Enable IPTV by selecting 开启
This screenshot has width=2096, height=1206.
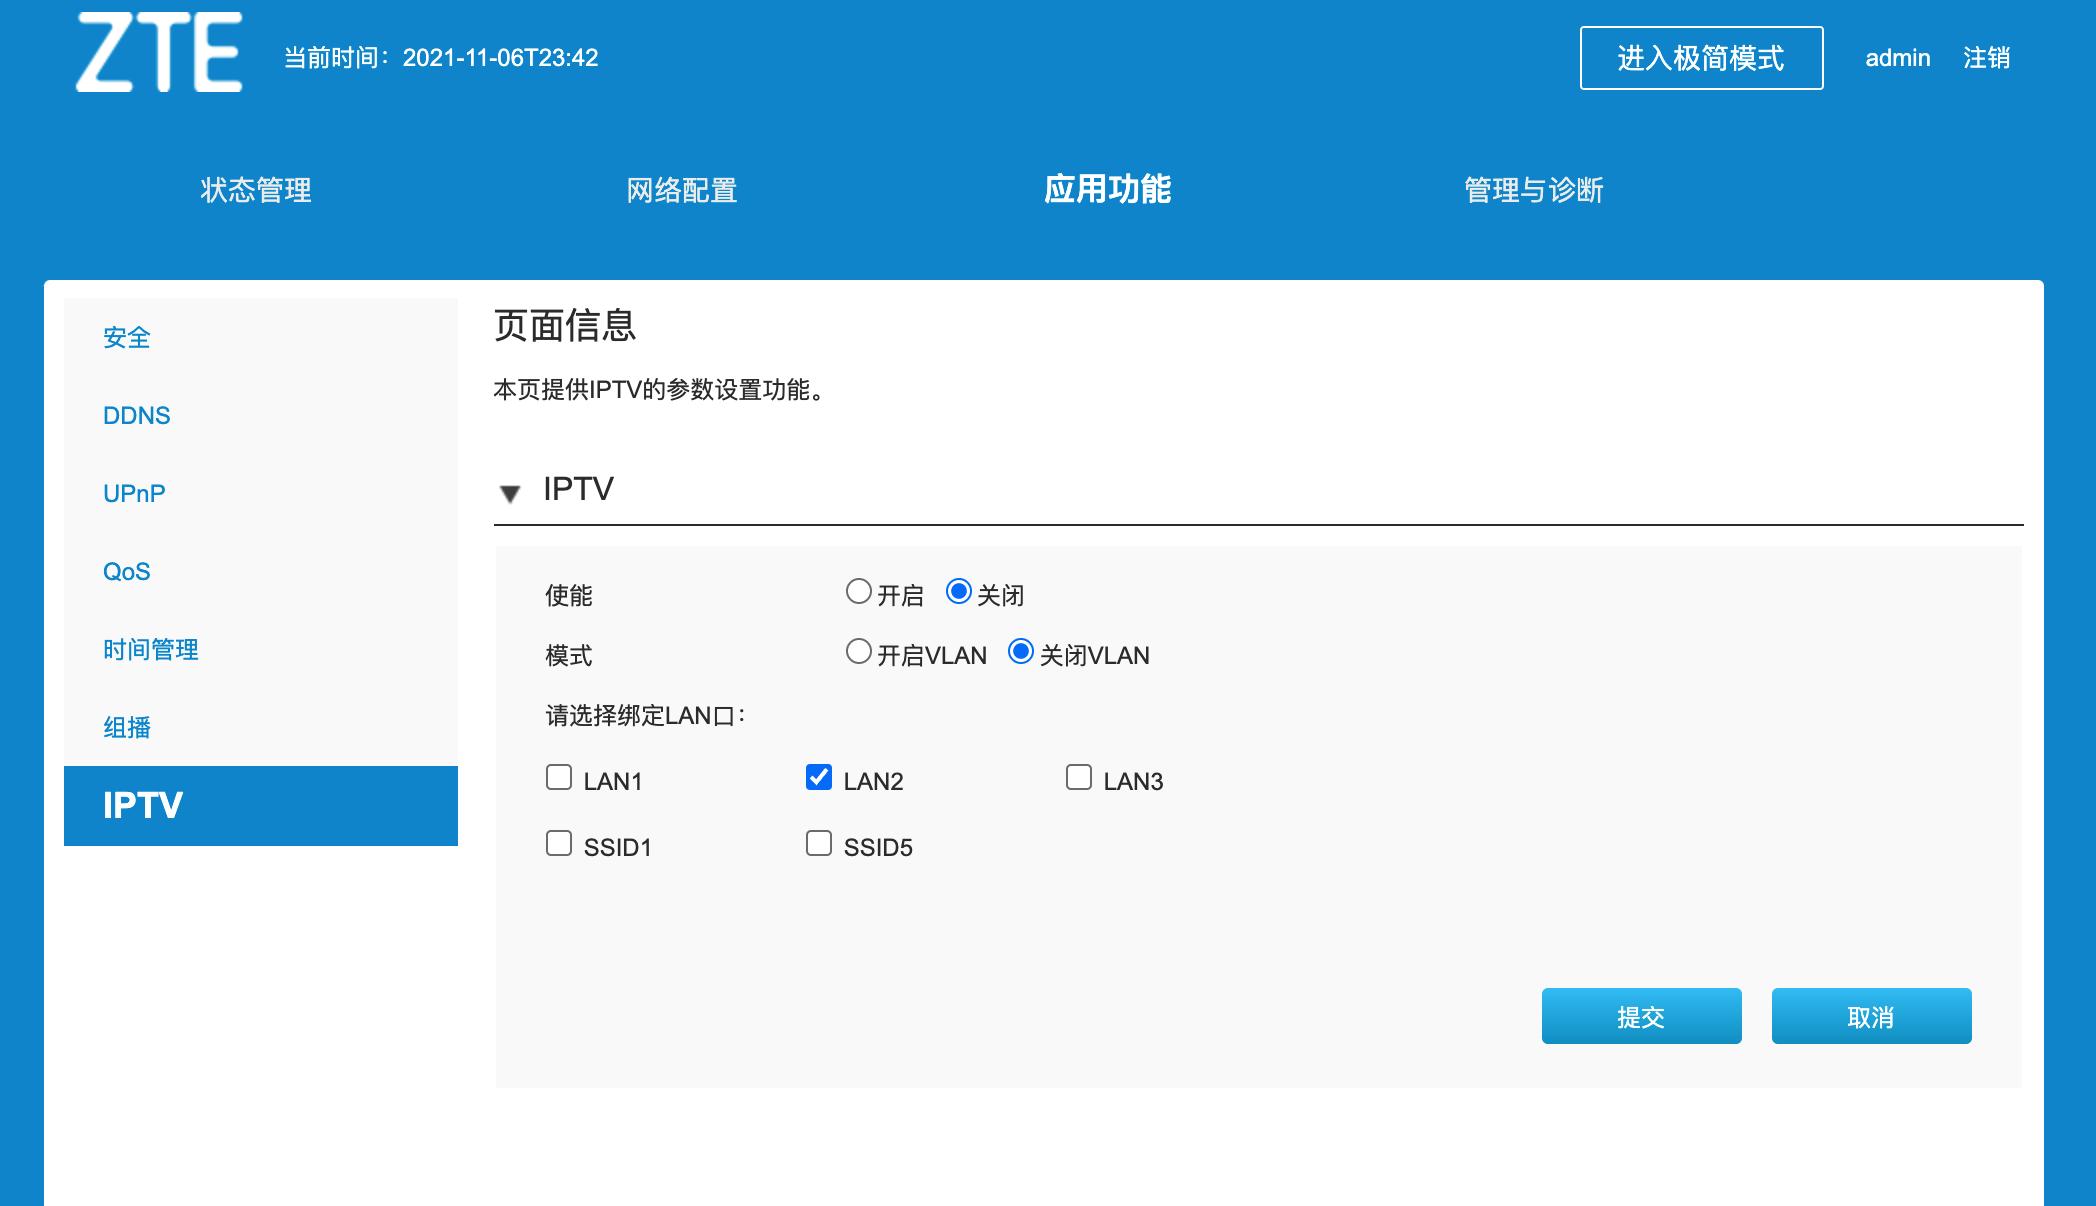click(858, 592)
